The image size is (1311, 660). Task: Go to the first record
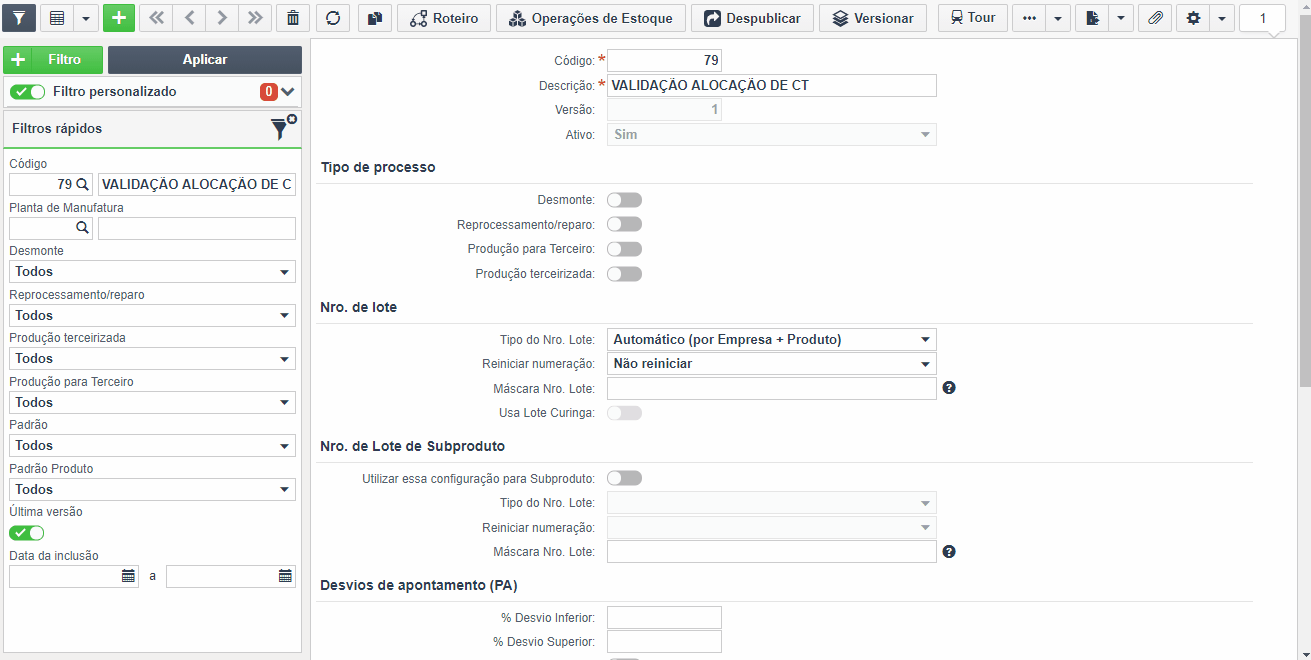coord(156,18)
